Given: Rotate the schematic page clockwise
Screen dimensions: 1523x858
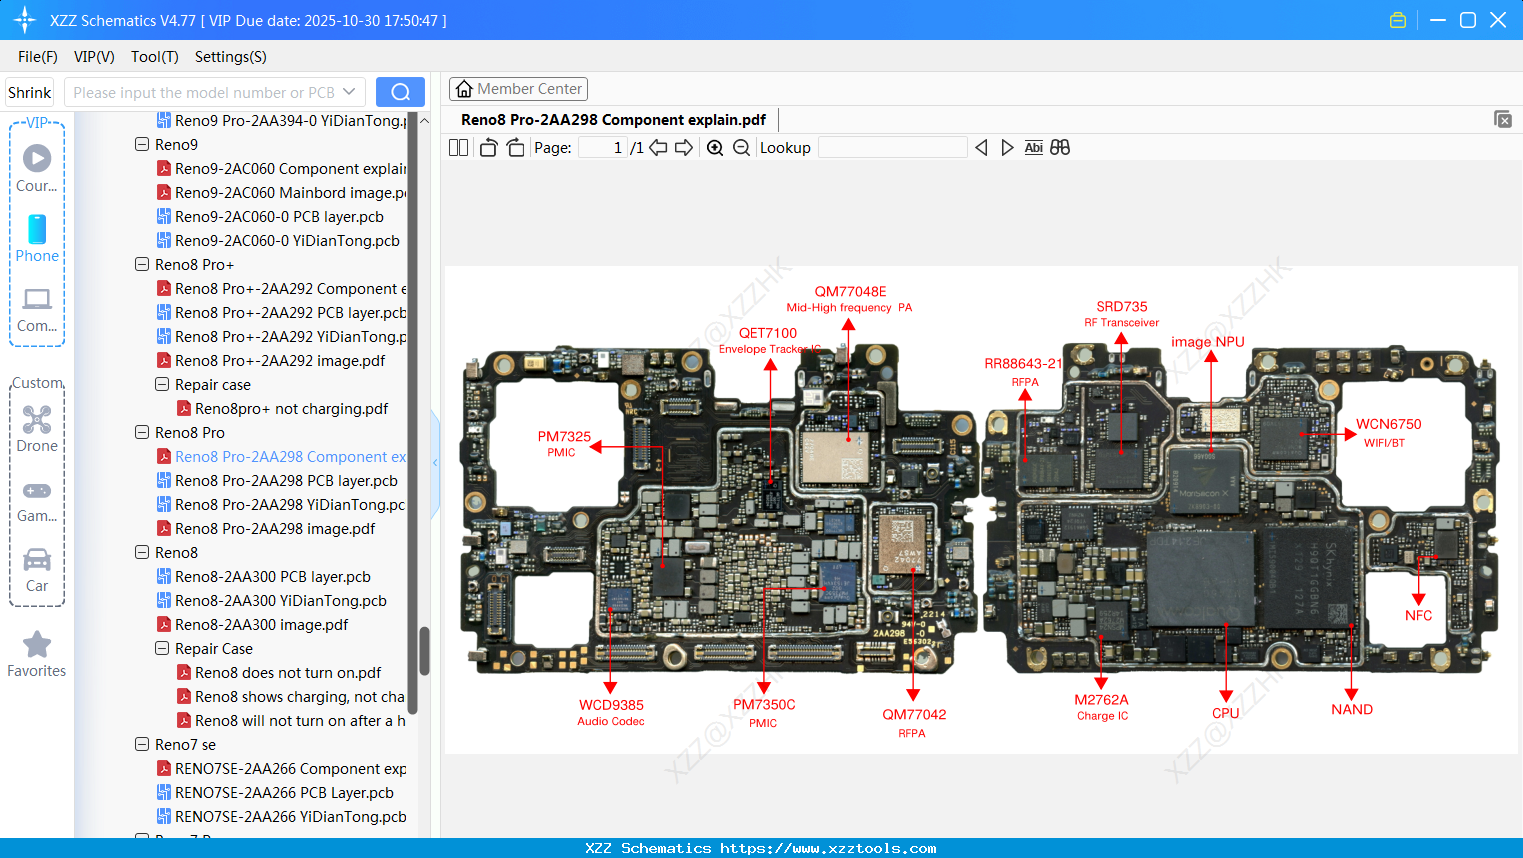Looking at the screenshot, I should point(514,147).
